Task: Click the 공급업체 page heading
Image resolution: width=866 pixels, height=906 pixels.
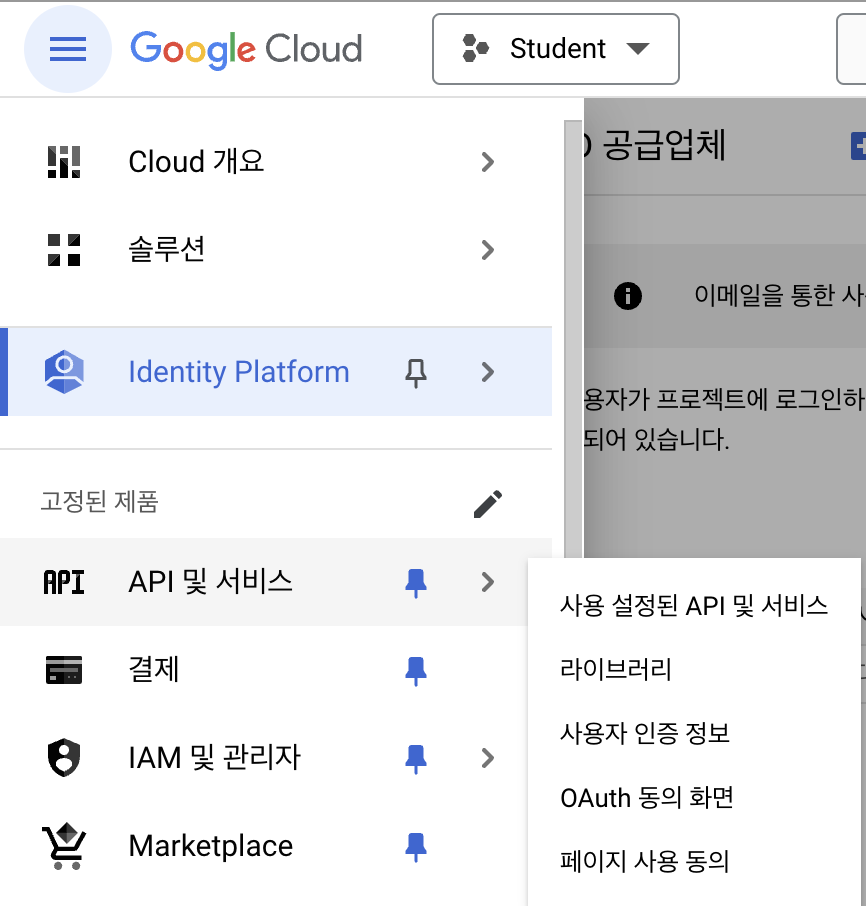Action: (x=664, y=145)
